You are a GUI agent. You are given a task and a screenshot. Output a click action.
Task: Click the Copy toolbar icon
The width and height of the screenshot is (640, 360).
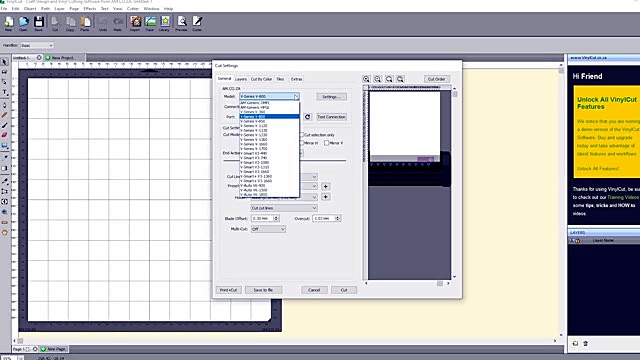[x=70, y=23]
